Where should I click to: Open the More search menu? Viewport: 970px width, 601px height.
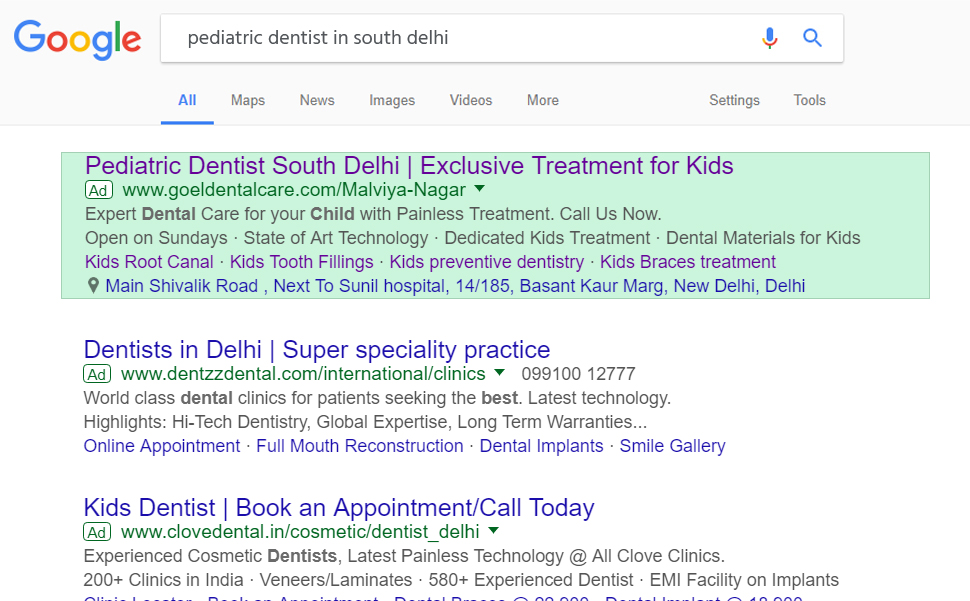click(x=543, y=100)
